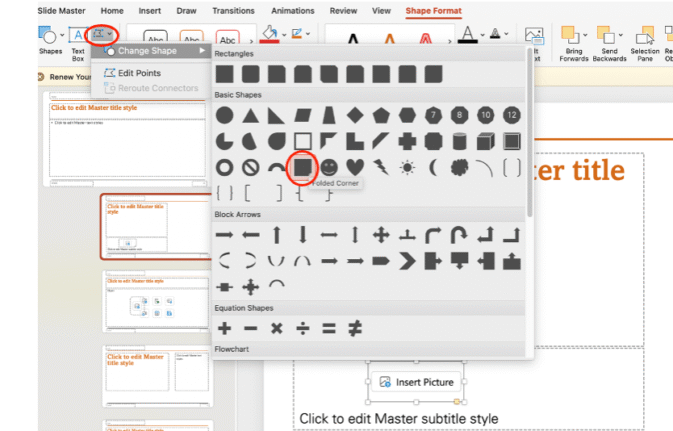The height and width of the screenshot is (431, 673).
Task: Pick the Division equation shape
Action: tap(302, 328)
